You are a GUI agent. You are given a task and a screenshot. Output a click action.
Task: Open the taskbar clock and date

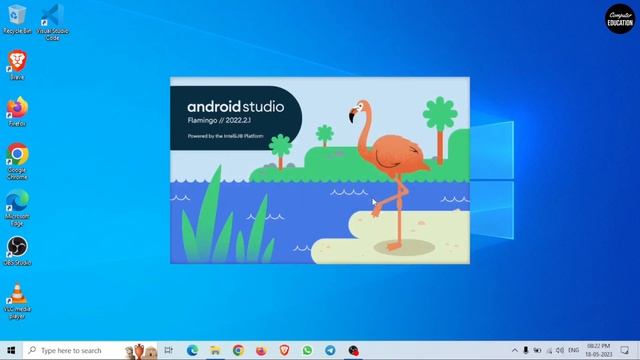click(598, 350)
